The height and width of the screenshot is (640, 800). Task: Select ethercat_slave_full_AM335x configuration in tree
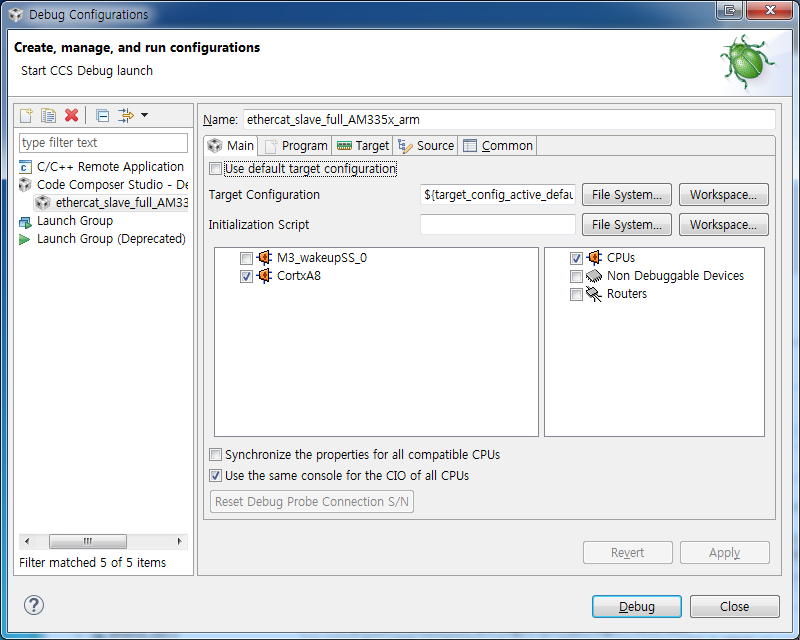click(122, 203)
